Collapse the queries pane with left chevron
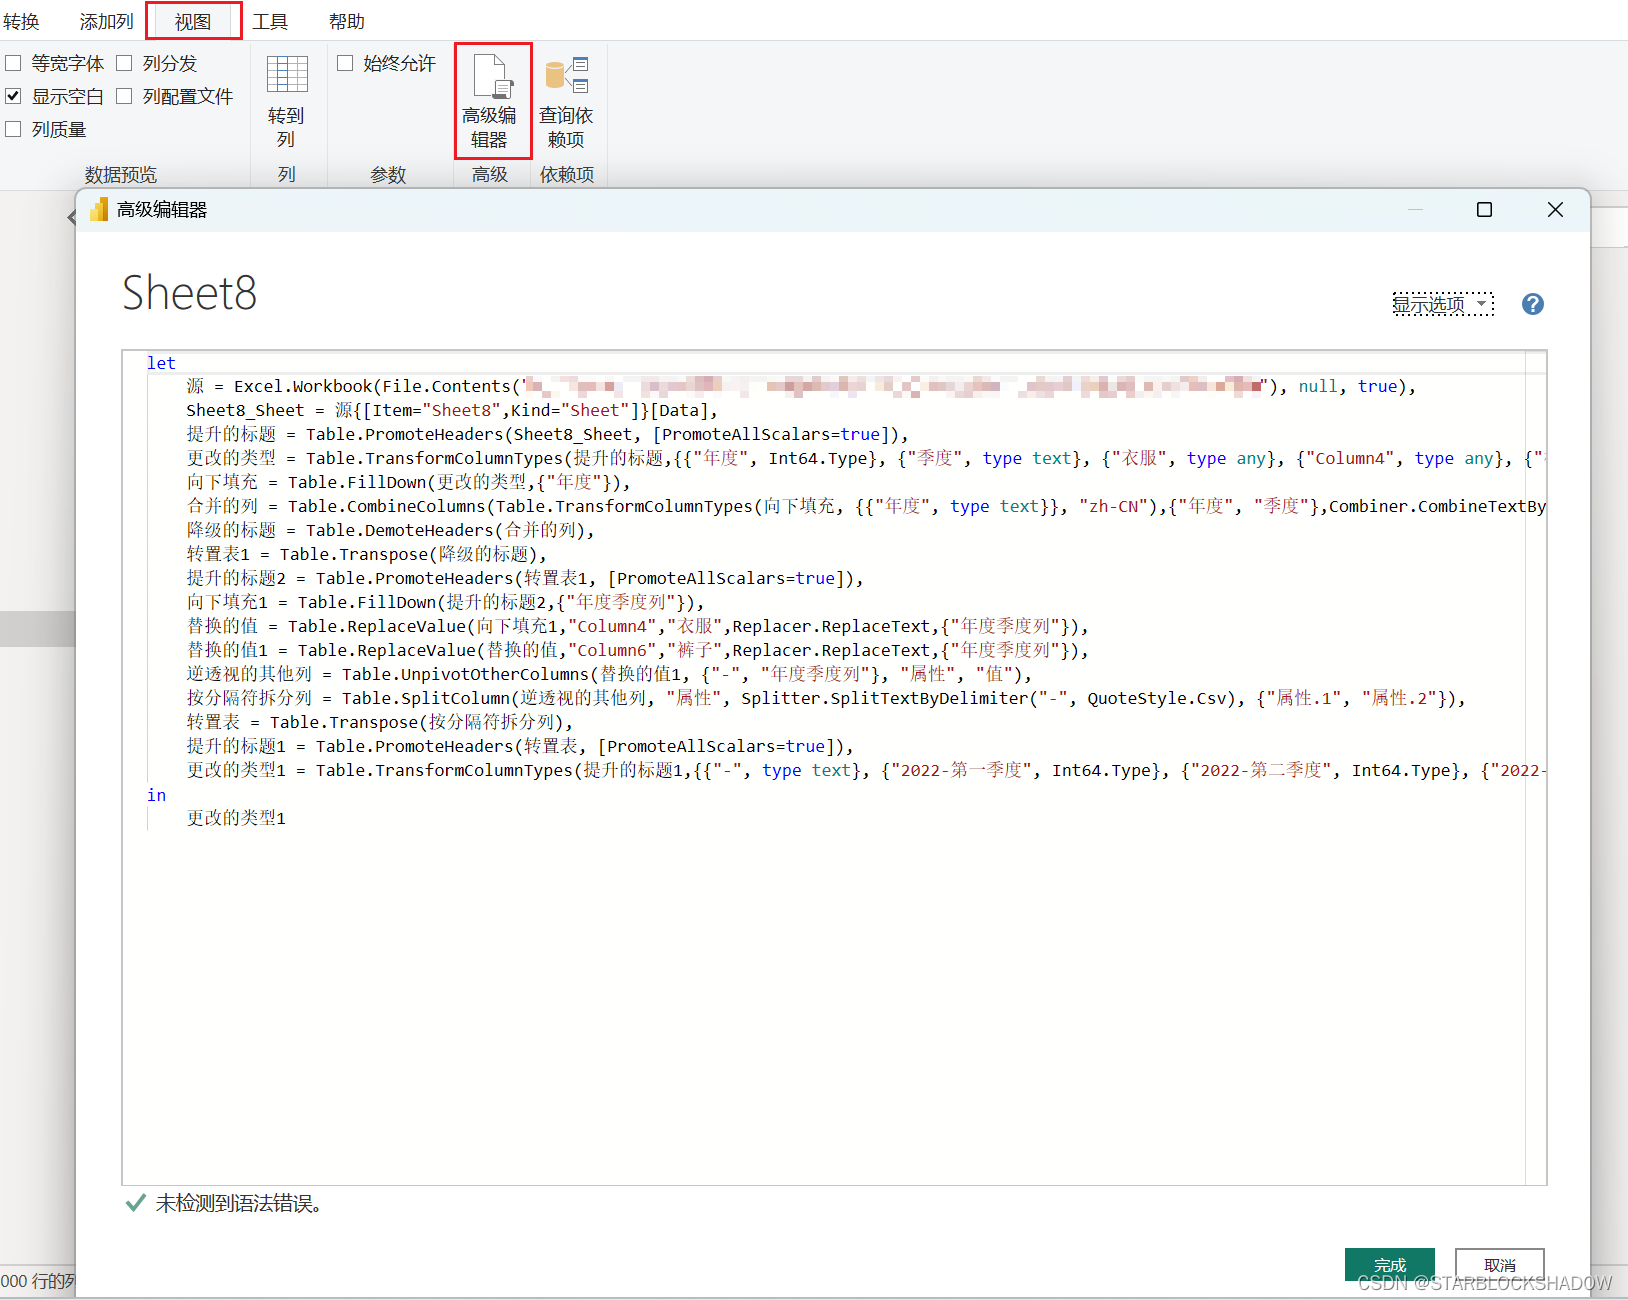 (x=71, y=217)
